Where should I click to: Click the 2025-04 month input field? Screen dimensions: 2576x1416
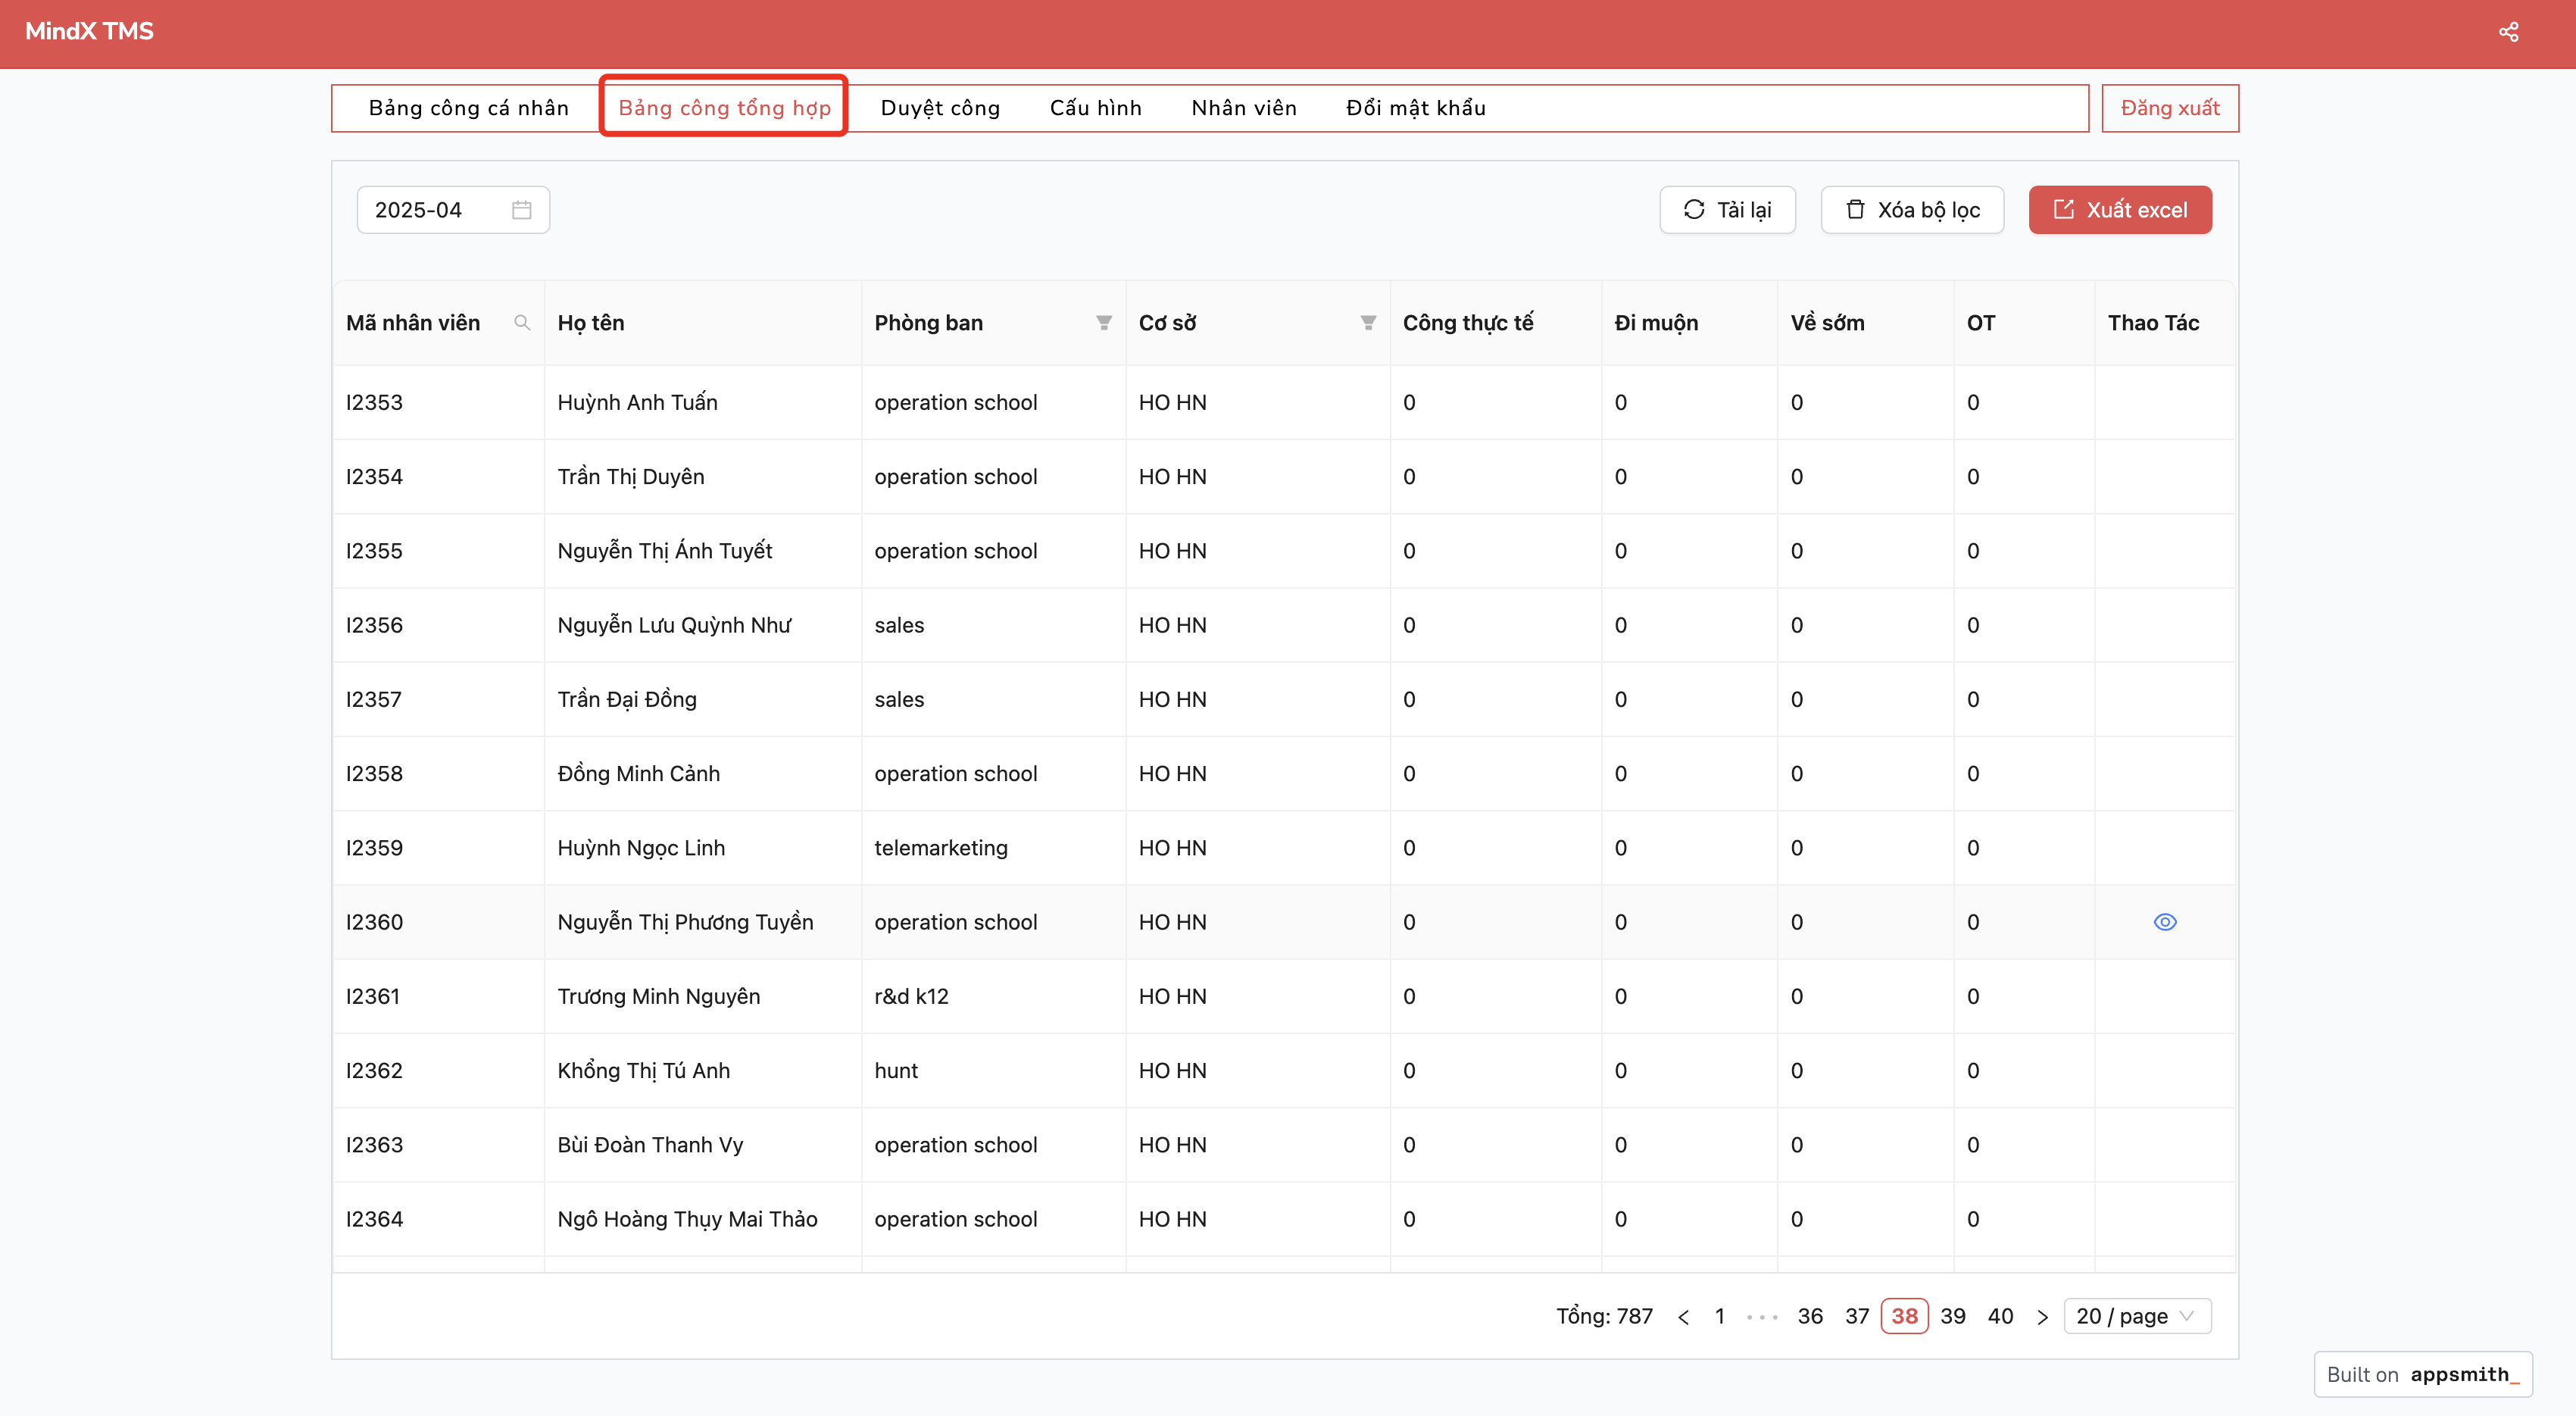tap(435, 210)
